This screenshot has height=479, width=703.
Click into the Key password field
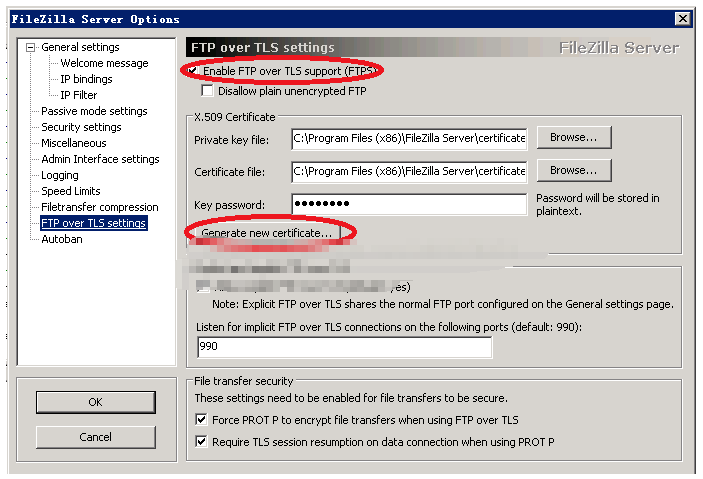point(408,205)
